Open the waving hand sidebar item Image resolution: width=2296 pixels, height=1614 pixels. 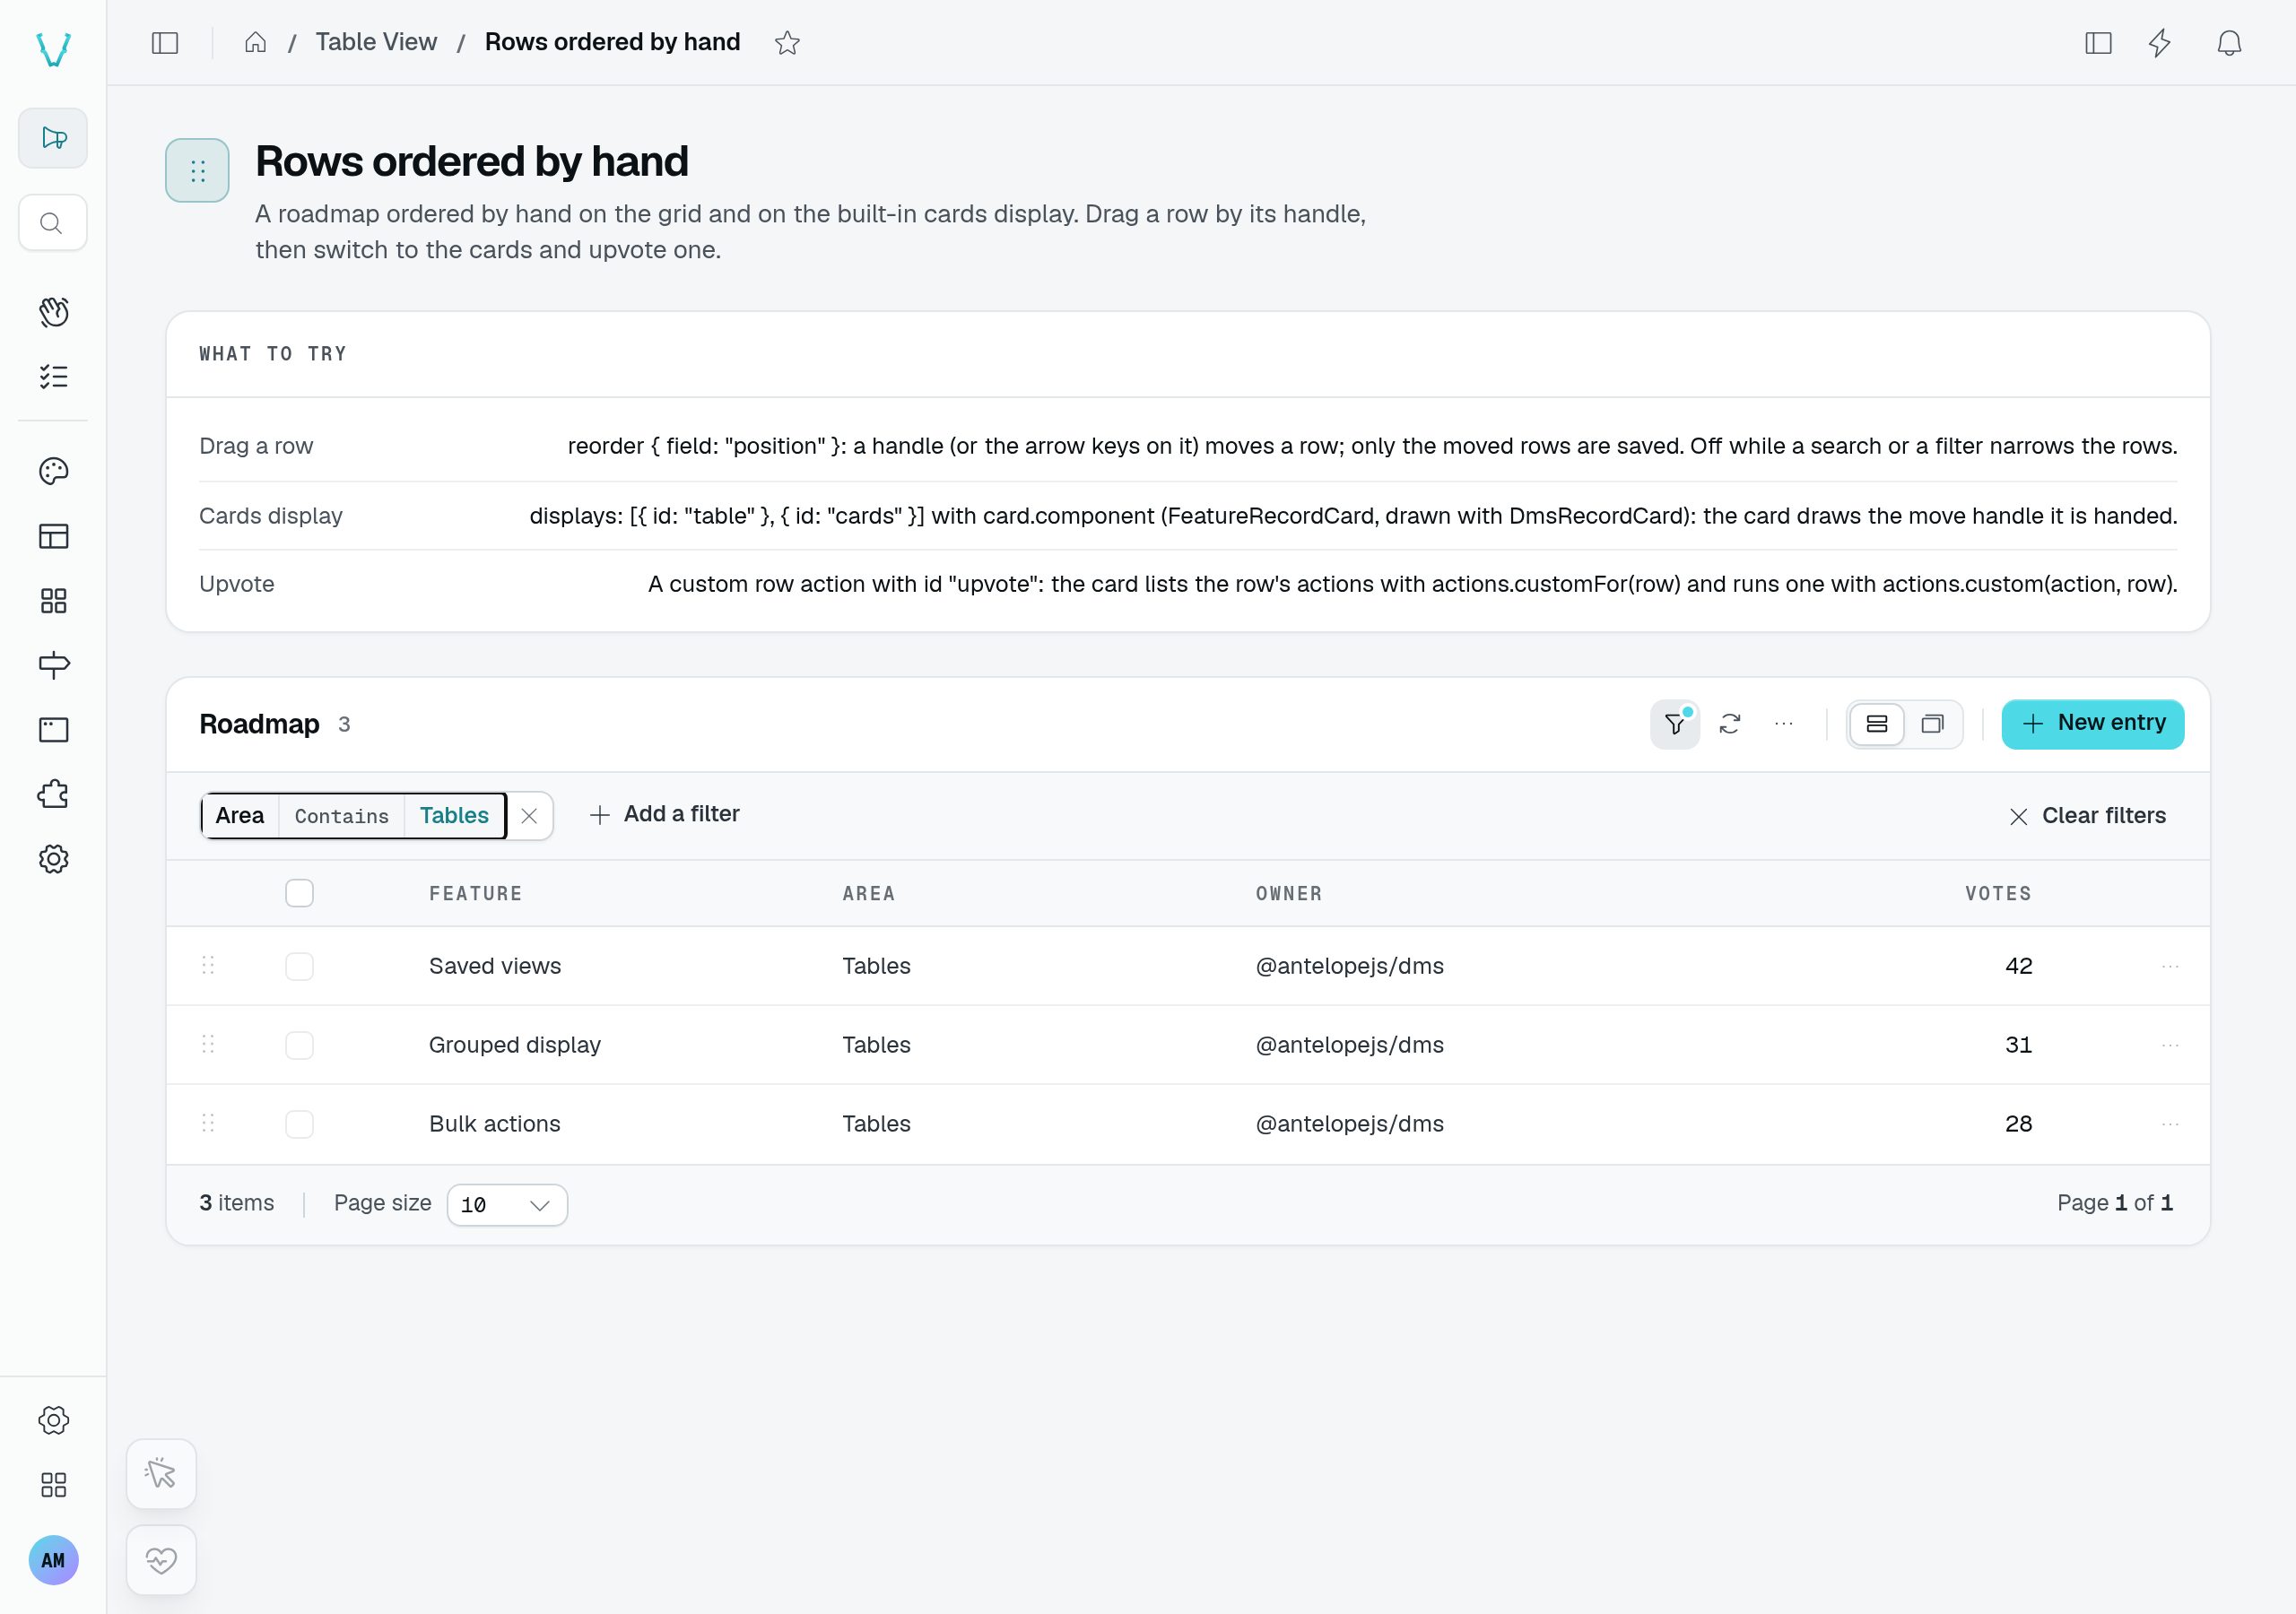(53, 312)
